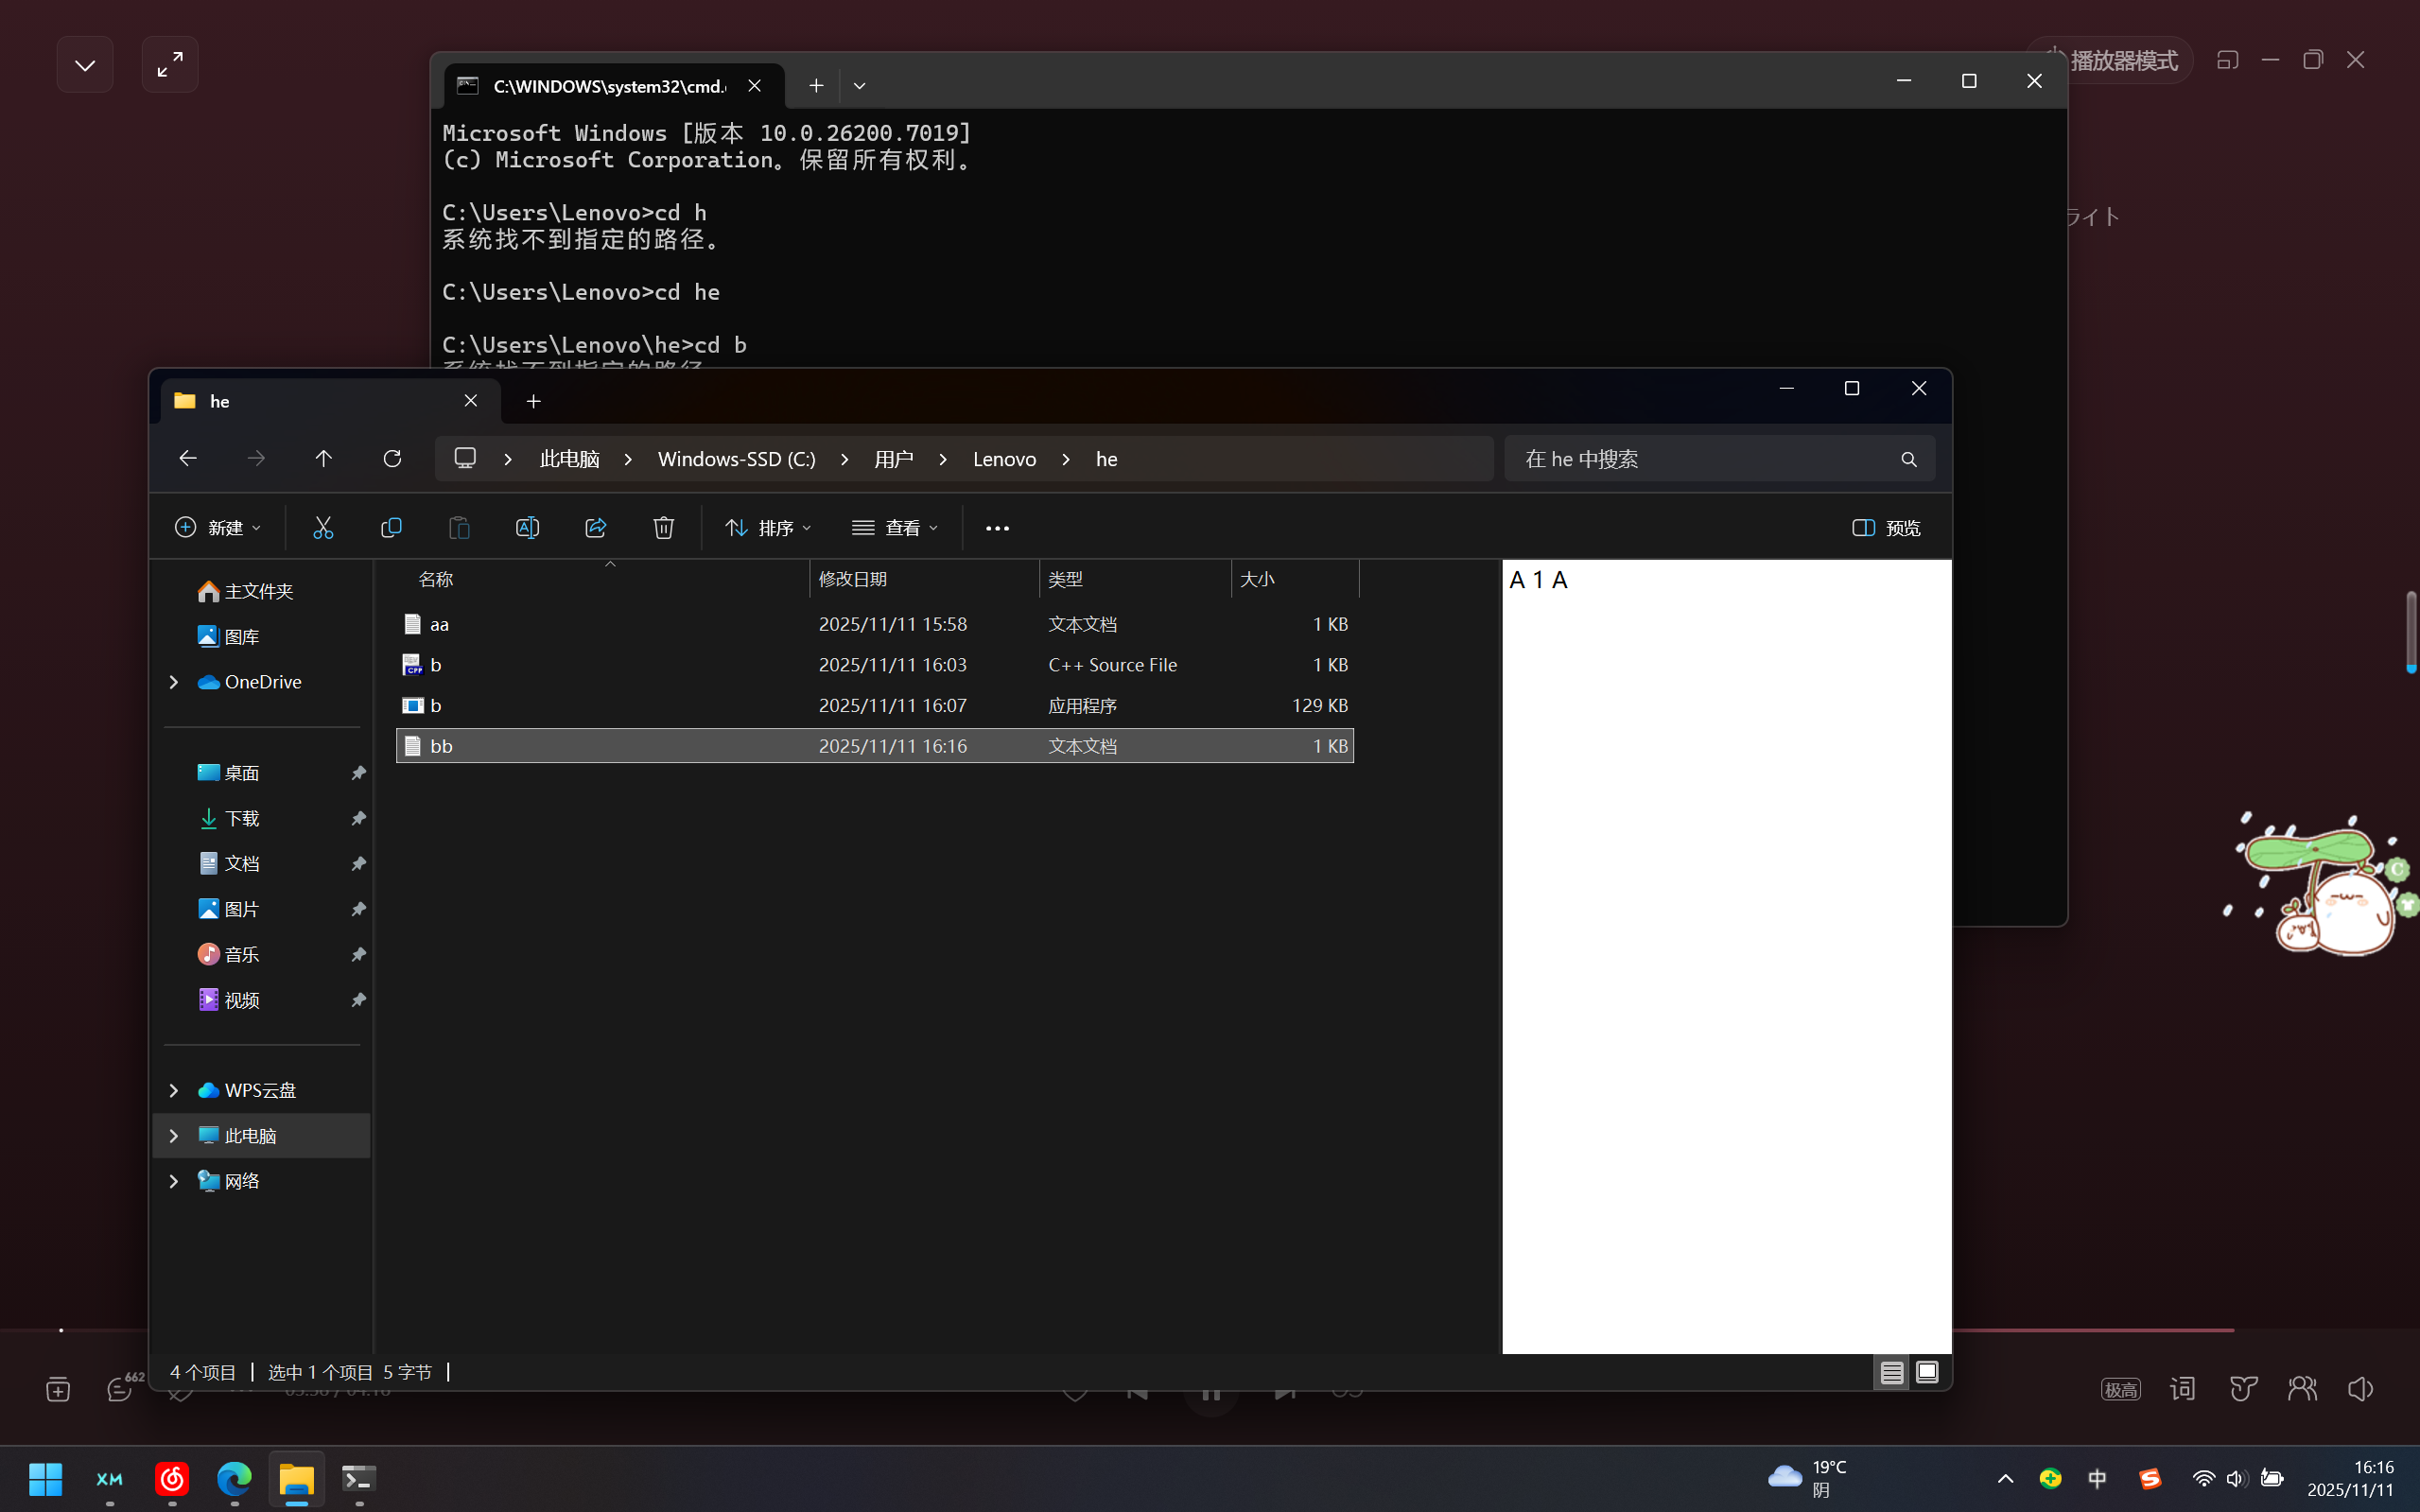Expand the OneDrive tree node
Image resolution: width=2420 pixels, height=1512 pixels.
[174, 682]
